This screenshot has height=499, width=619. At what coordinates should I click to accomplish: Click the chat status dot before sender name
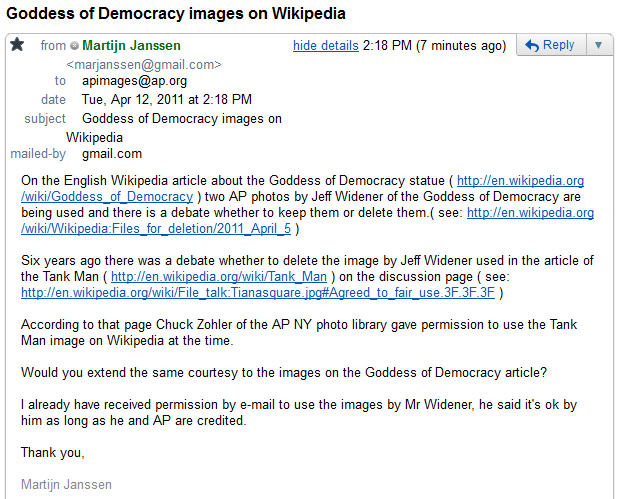point(75,46)
